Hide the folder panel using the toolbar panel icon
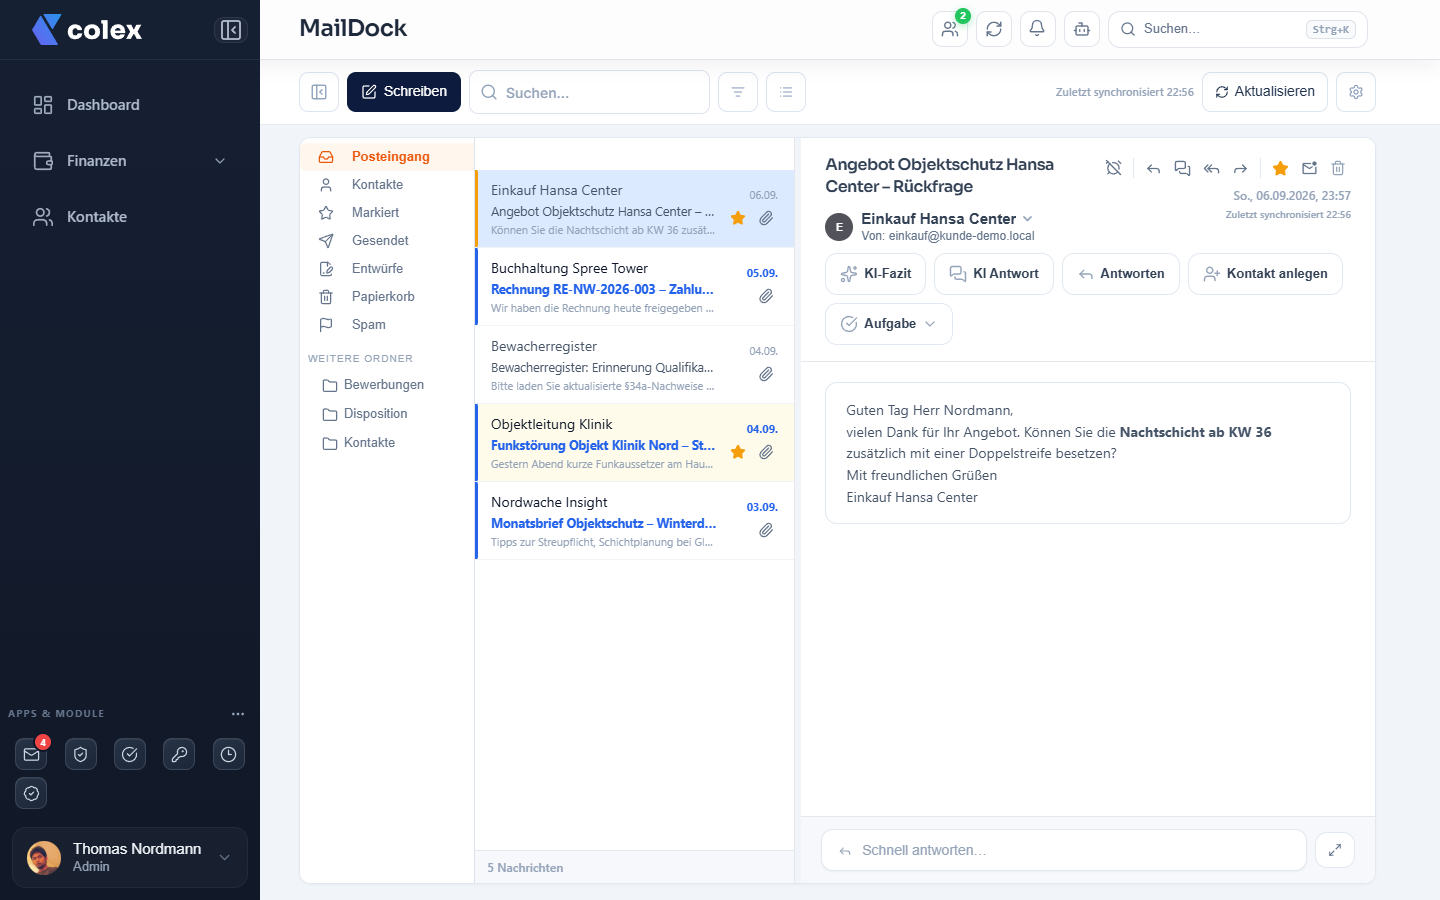The image size is (1440, 900). click(319, 92)
